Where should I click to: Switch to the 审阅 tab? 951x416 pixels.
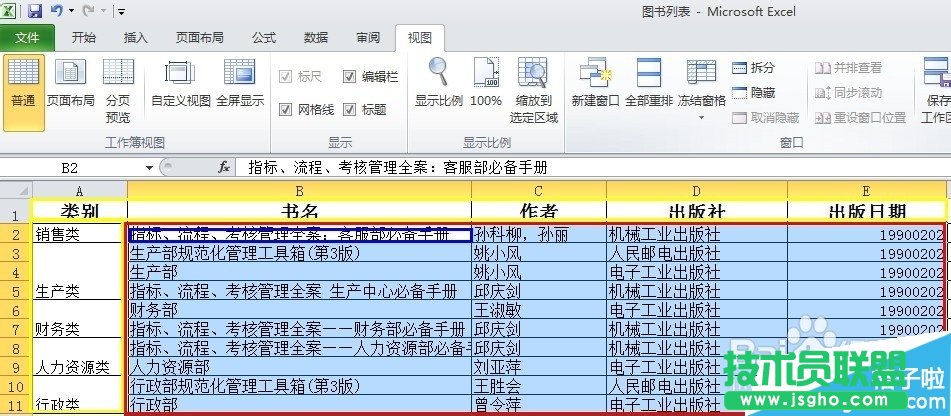tap(368, 38)
